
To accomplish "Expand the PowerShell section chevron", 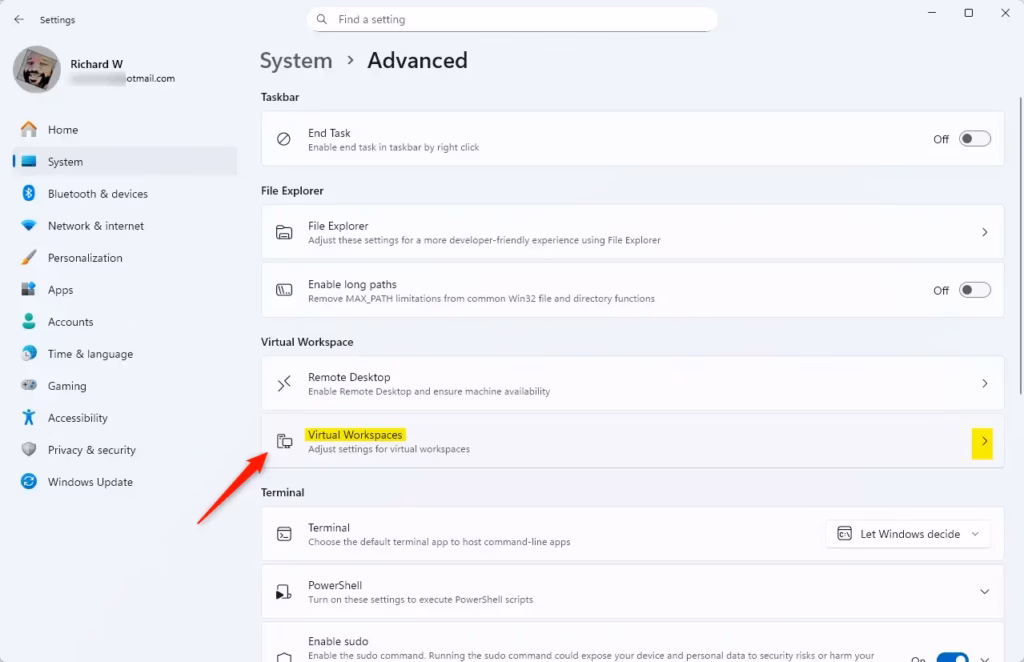I will [984, 591].
